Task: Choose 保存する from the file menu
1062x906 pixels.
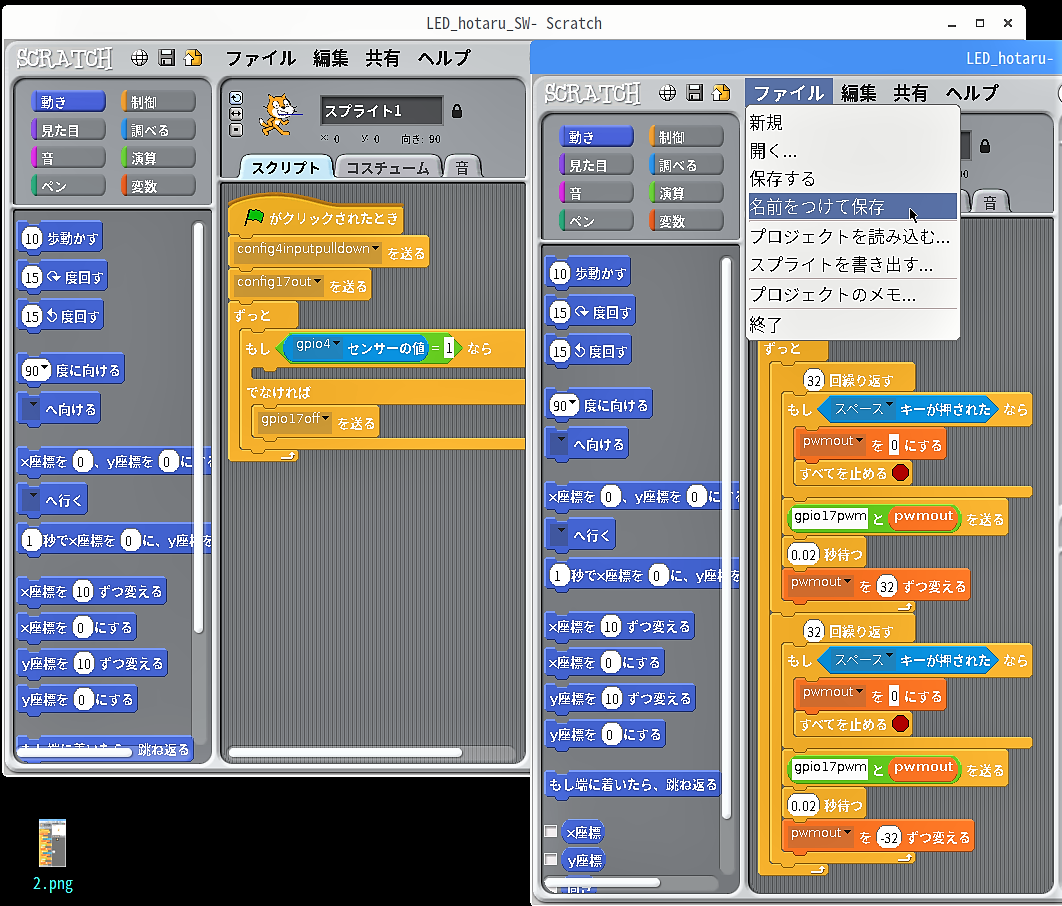Action: (853, 179)
